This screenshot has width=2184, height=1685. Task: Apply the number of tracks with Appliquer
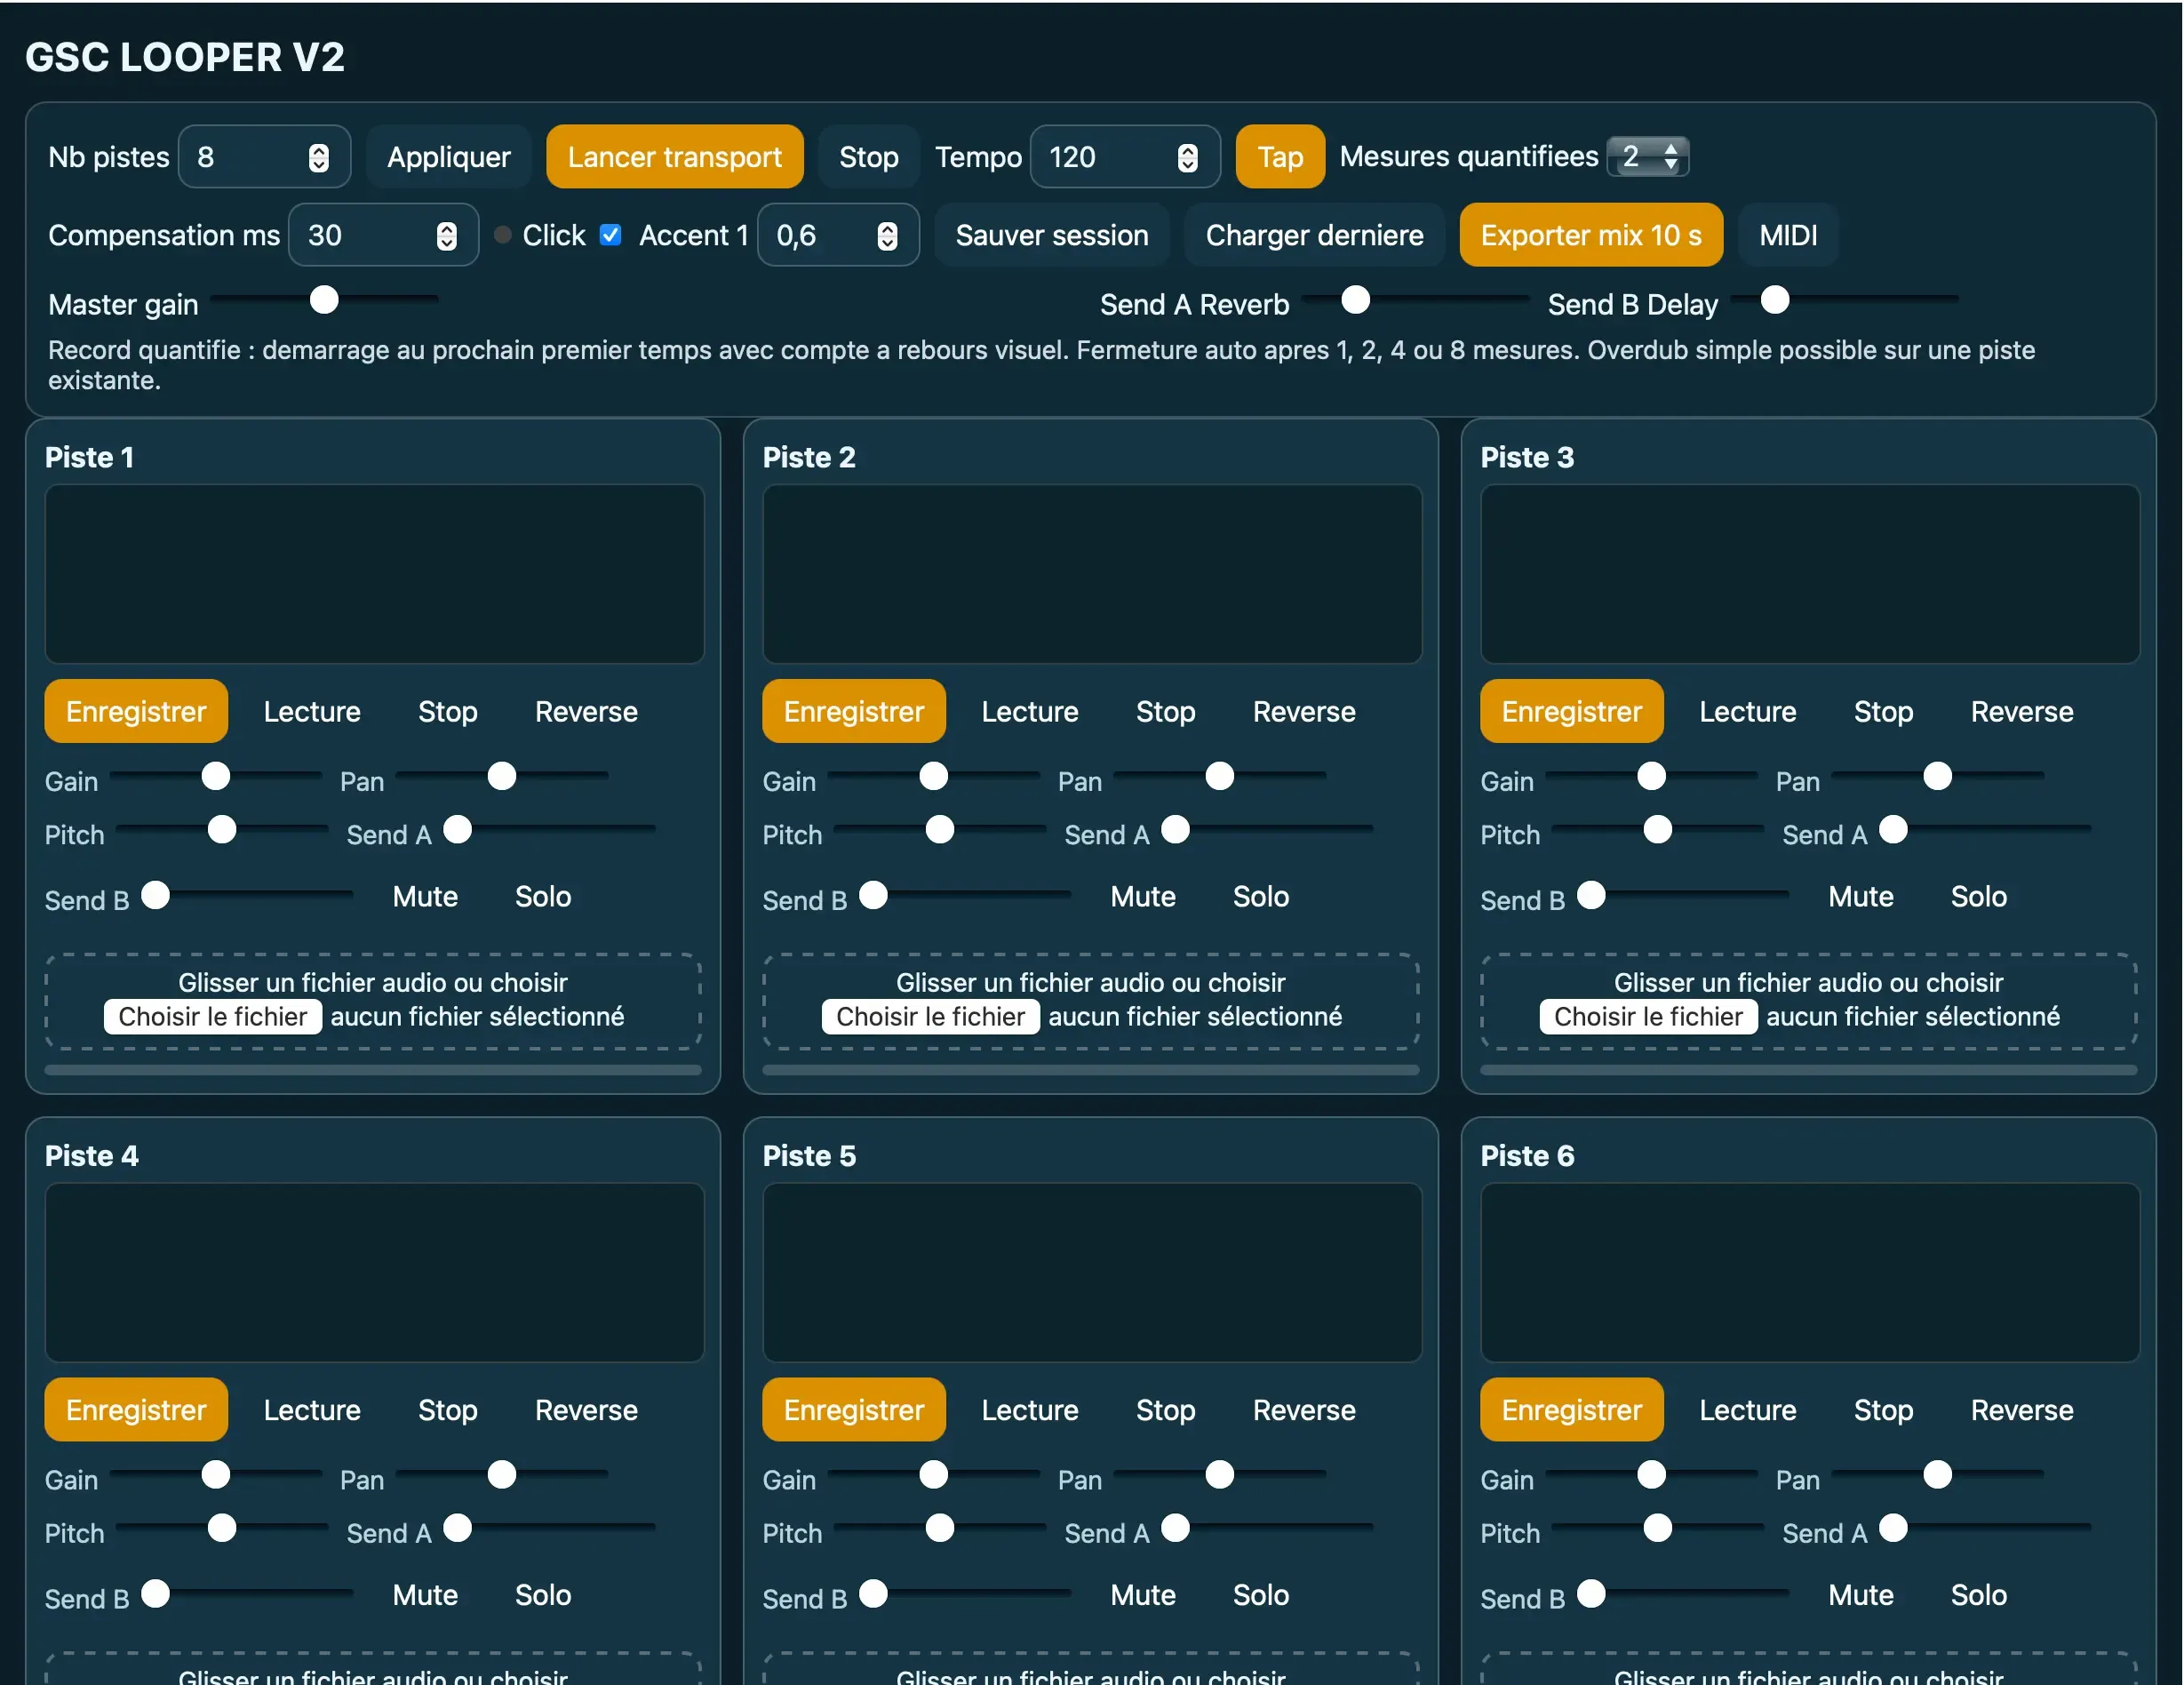[449, 156]
